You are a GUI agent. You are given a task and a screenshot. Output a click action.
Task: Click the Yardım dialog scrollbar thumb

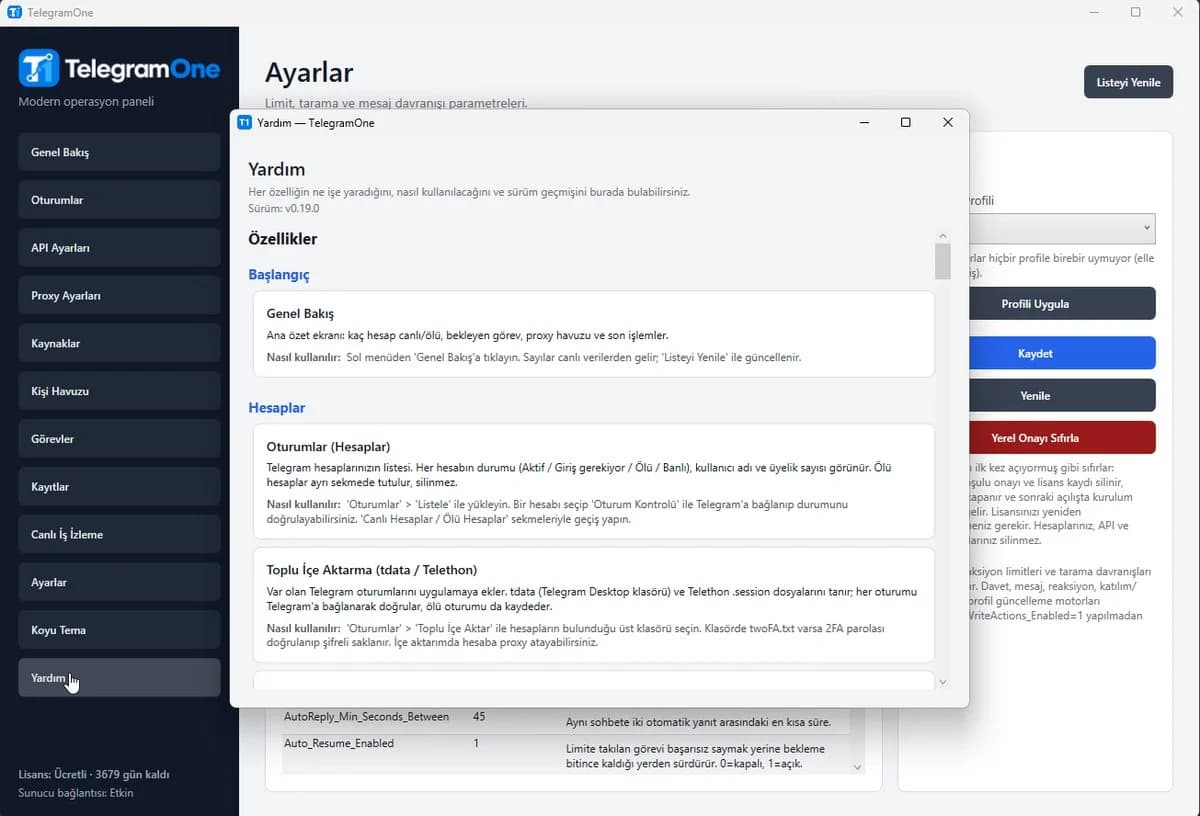942,261
